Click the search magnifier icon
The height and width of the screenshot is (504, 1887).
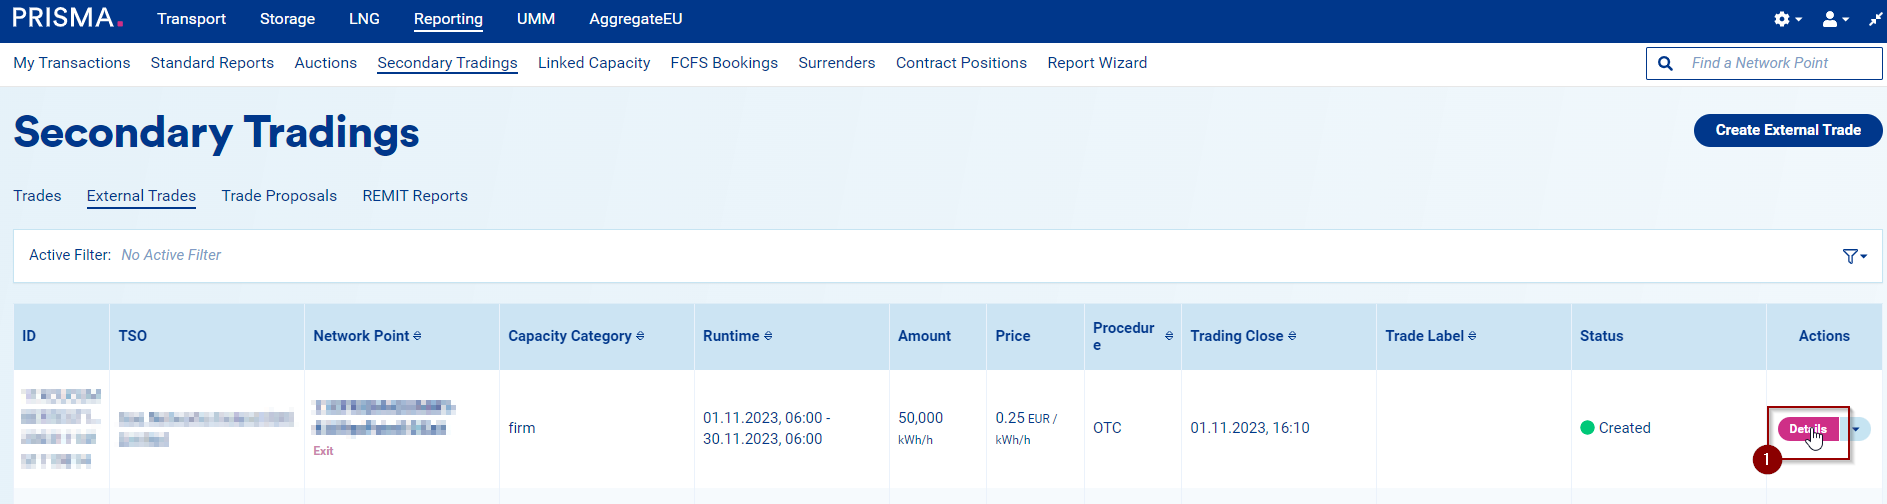point(1665,63)
